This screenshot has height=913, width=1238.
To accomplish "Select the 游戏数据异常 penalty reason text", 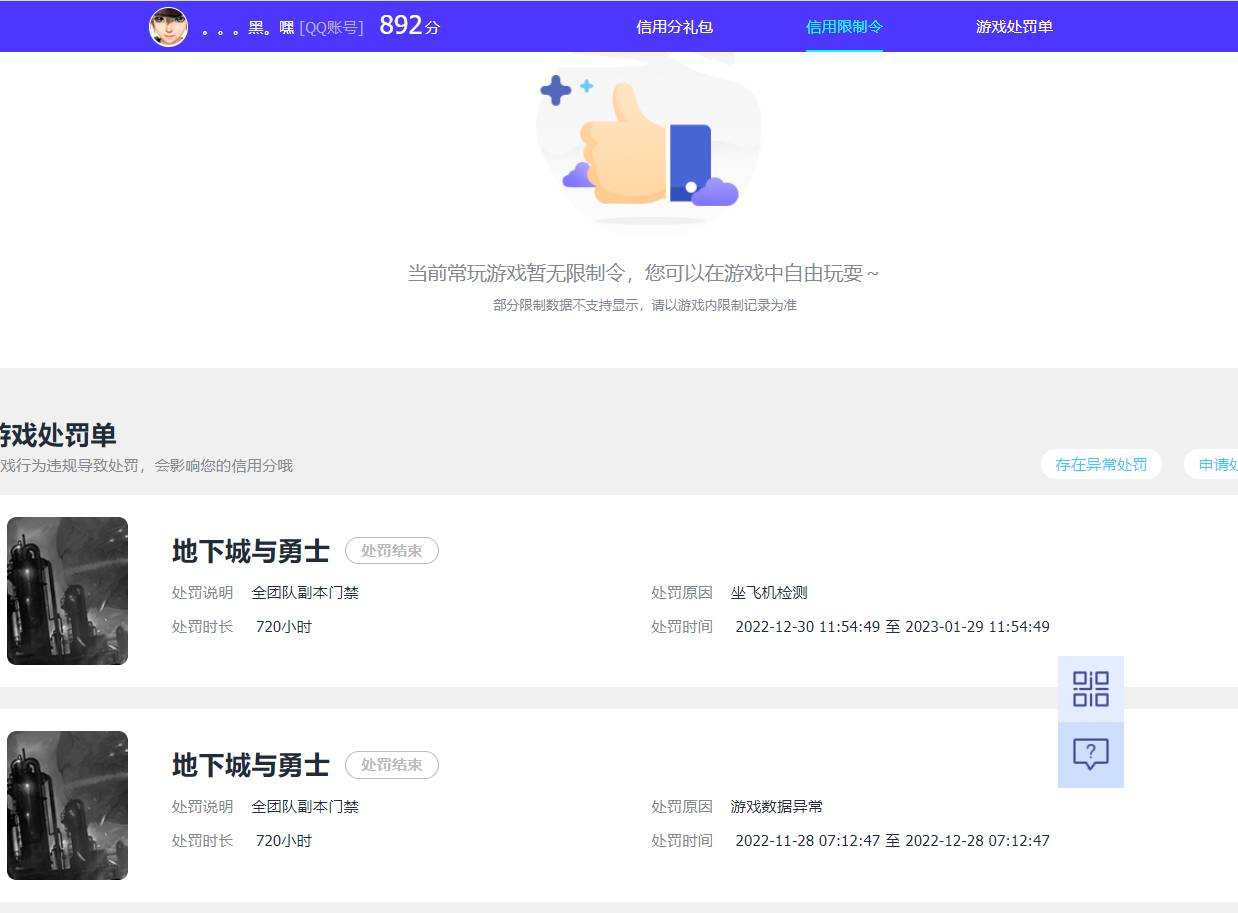I will [x=777, y=807].
